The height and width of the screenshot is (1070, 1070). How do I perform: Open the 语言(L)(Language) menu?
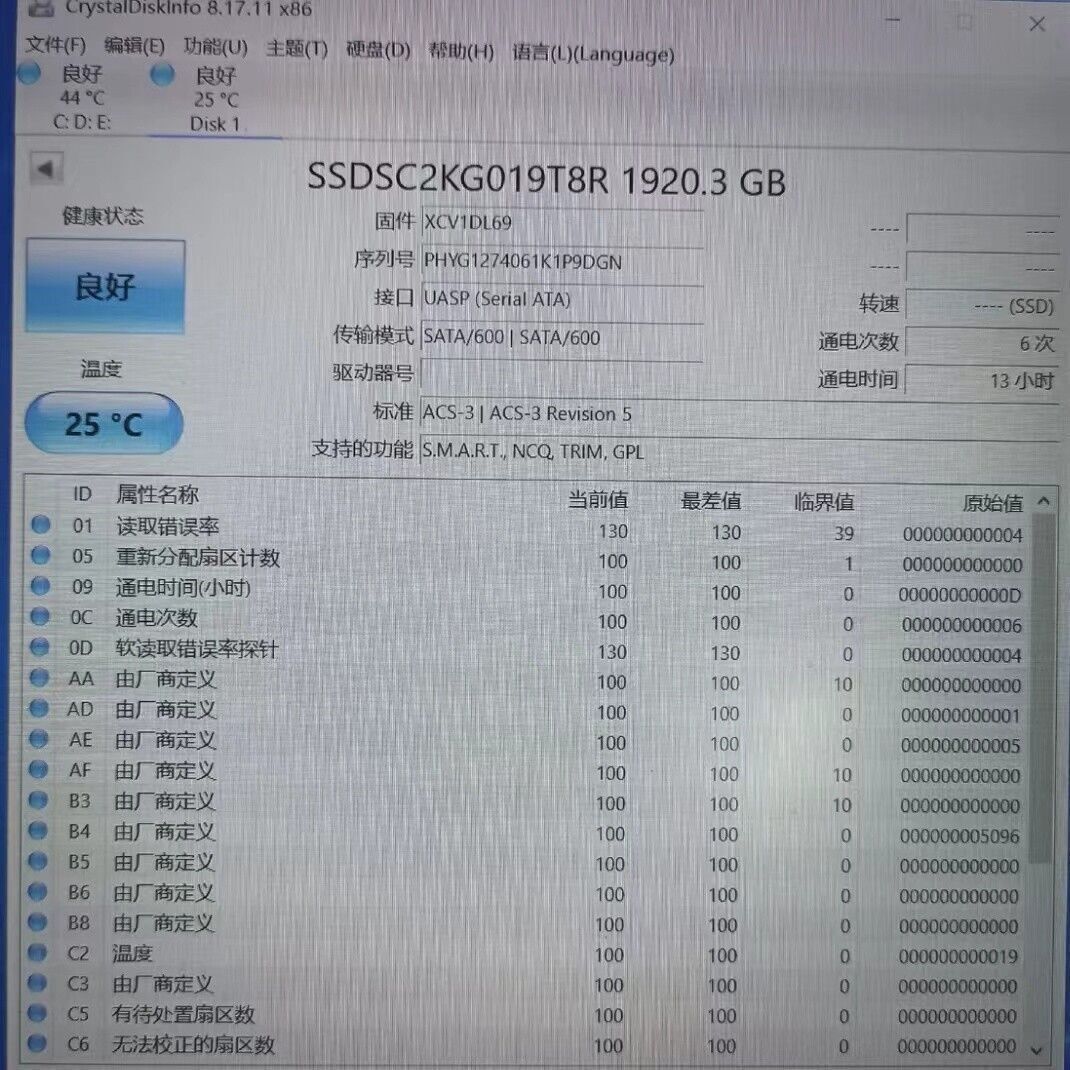pos(593,53)
